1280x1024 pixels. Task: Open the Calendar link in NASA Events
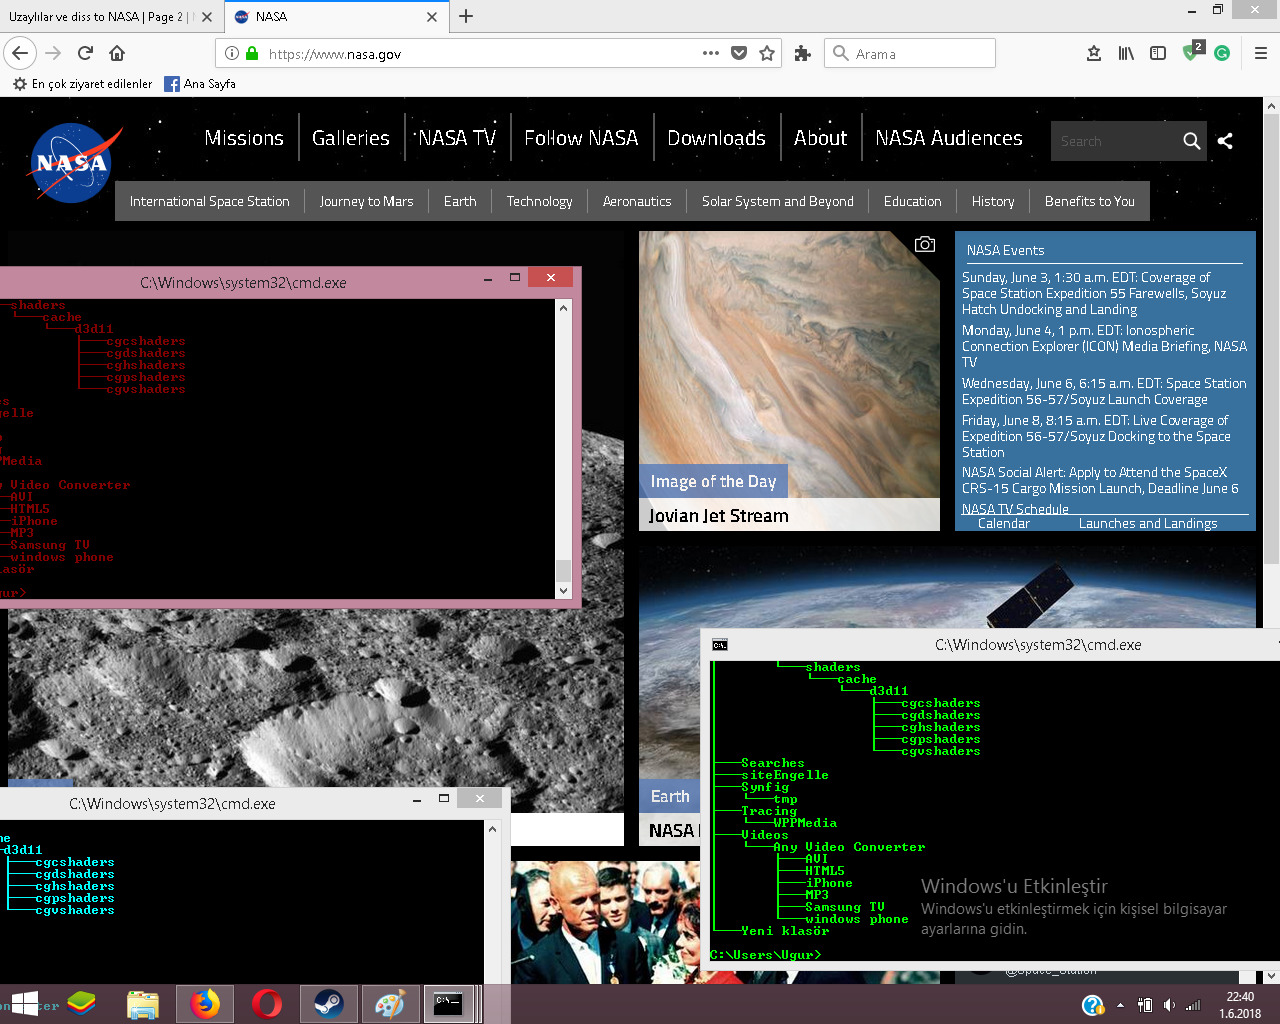click(x=1003, y=523)
